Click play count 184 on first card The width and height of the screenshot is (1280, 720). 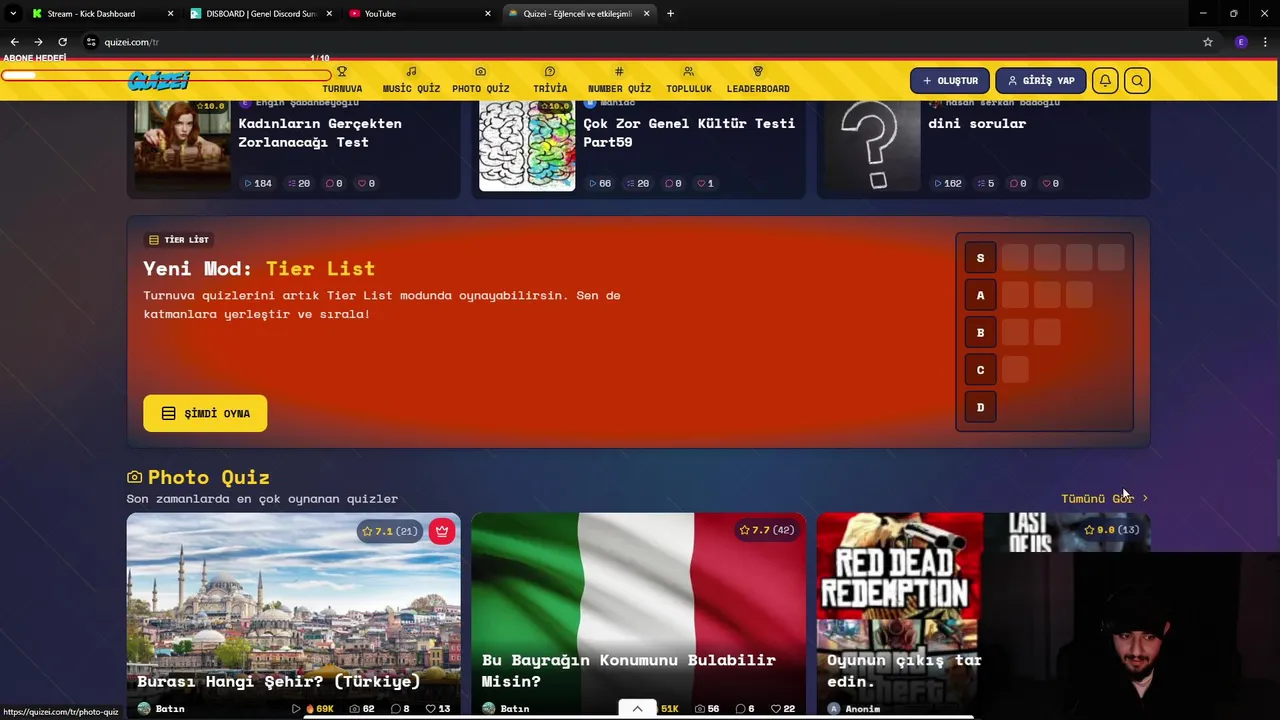click(x=258, y=183)
